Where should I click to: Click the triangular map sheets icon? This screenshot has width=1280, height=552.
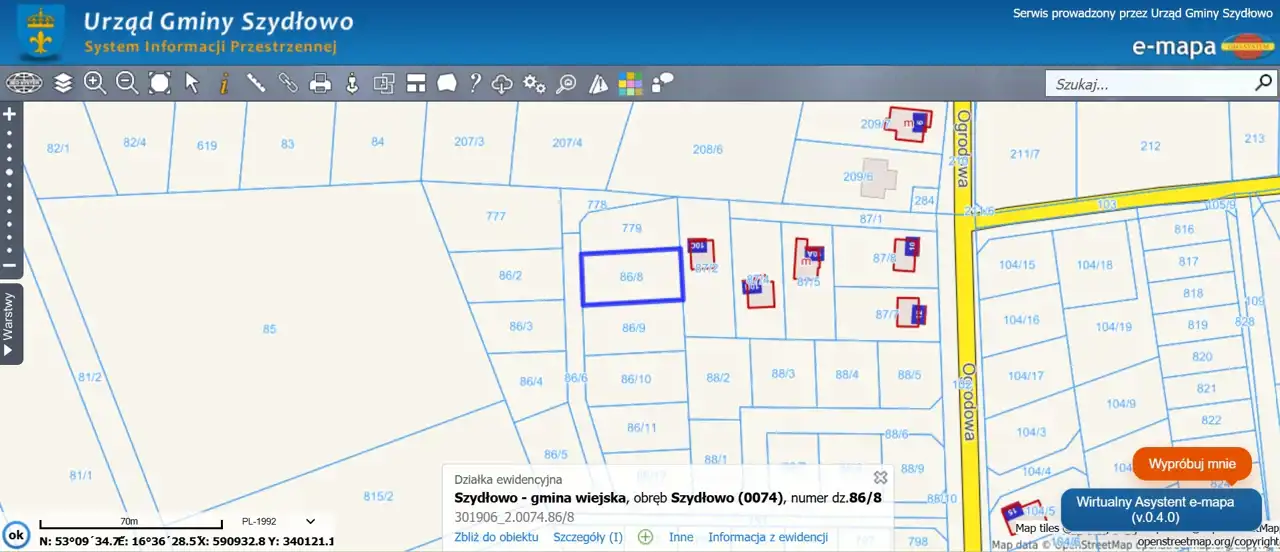(x=599, y=83)
